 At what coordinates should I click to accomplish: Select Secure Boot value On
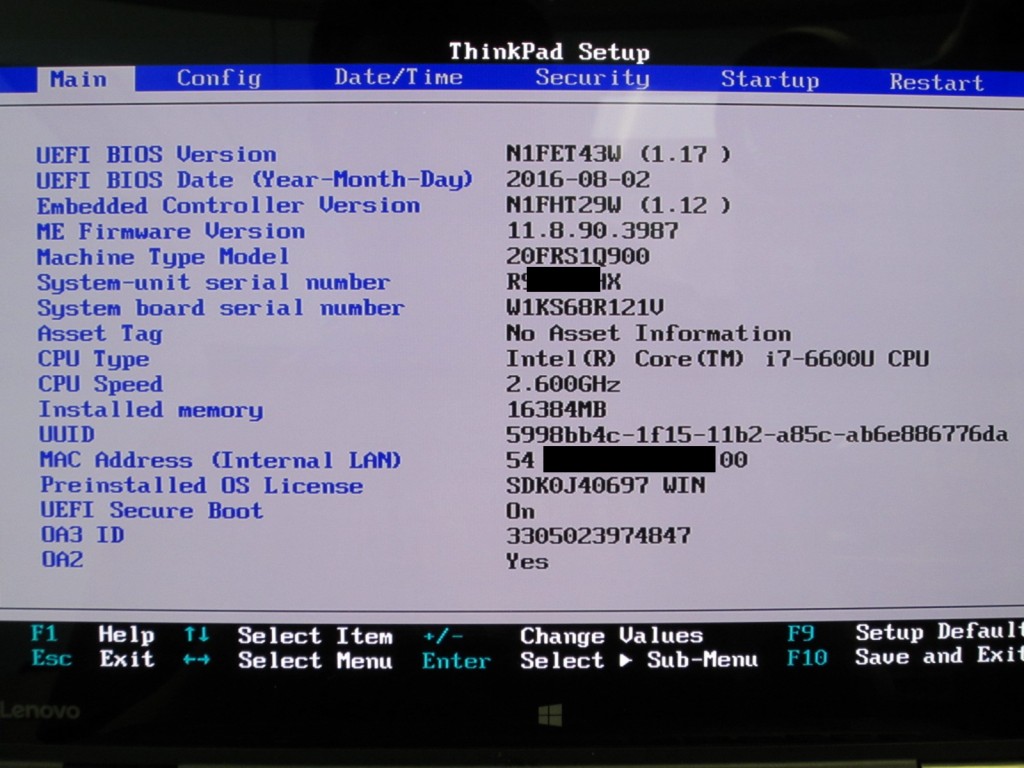(x=520, y=511)
